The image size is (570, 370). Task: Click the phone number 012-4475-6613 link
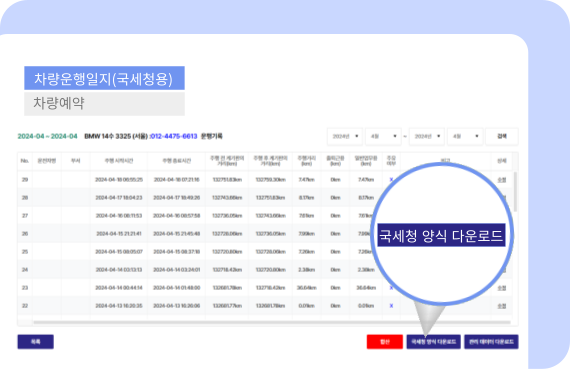point(174,136)
